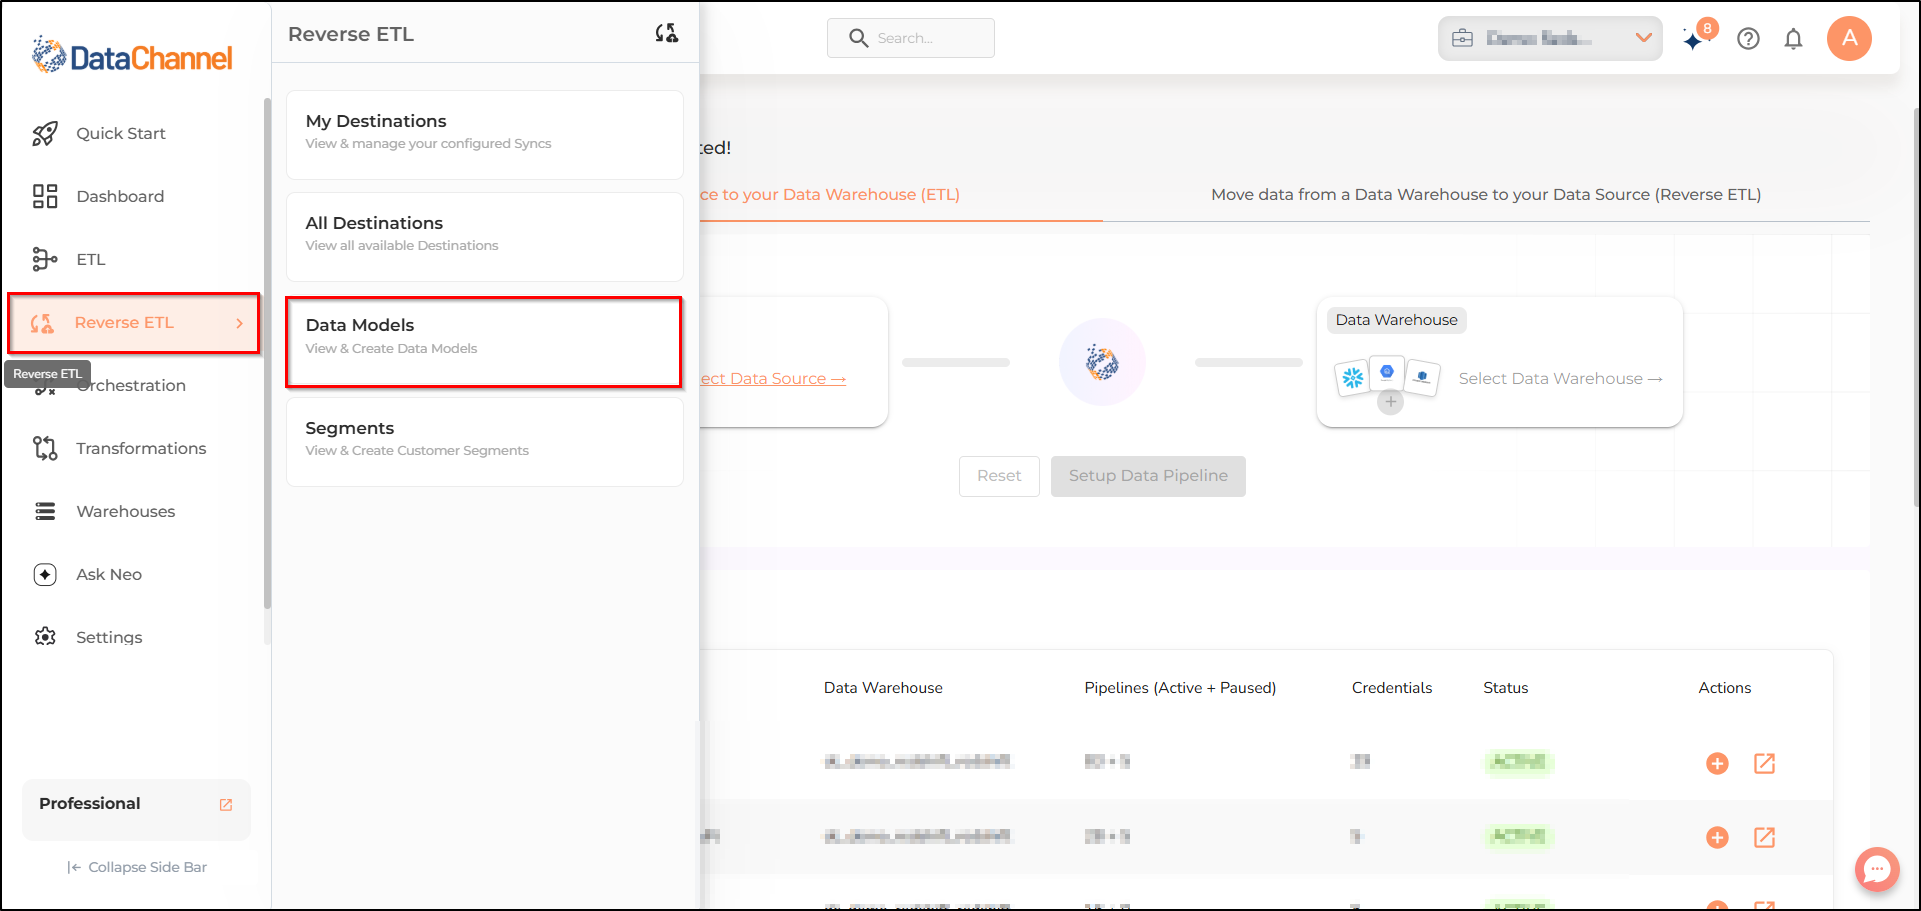Click Select Data Warehouse link
The height and width of the screenshot is (911, 1921).
(1560, 379)
